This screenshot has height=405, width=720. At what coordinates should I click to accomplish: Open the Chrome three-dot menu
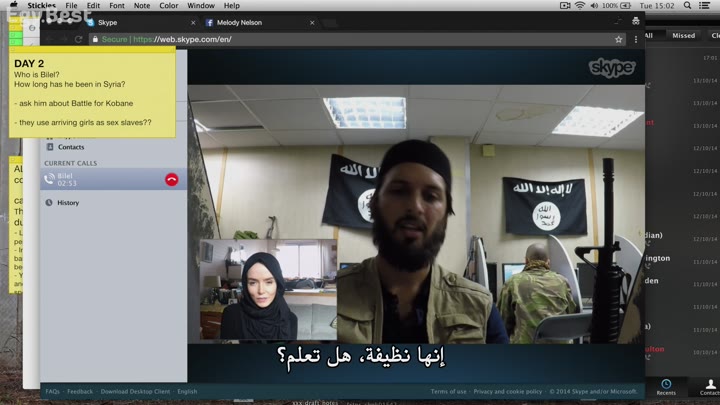pos(635,39)
